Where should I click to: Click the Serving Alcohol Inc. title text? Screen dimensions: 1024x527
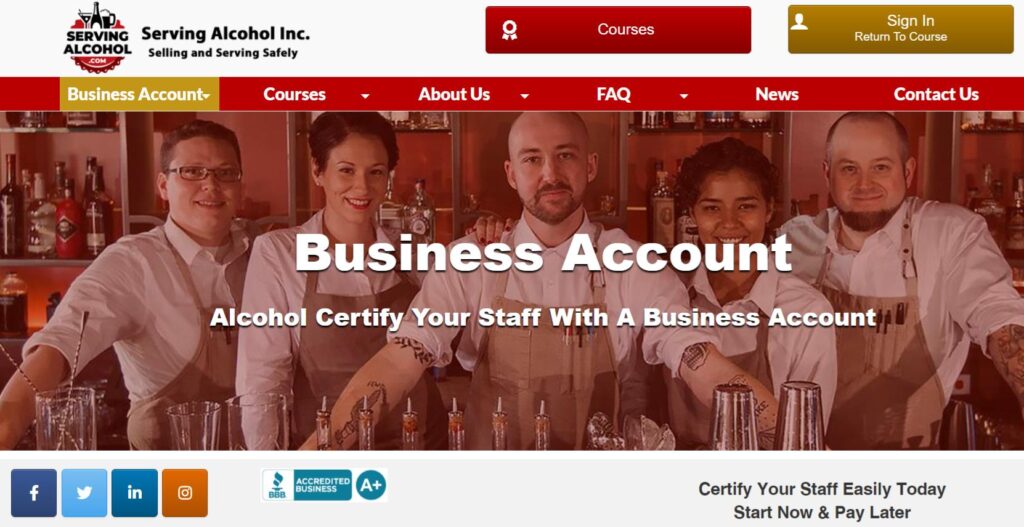[x=225, y=33]
